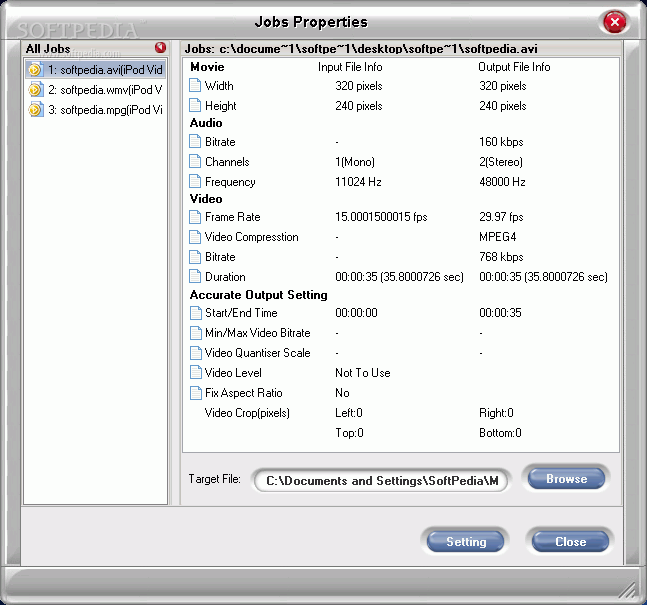Click the resize grip in window corner
647x605 pixels.
pyautogui.click(x=628, y=589)
